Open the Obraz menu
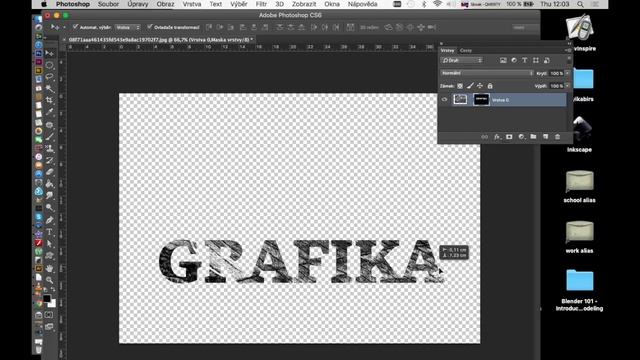 coord(165,4)
